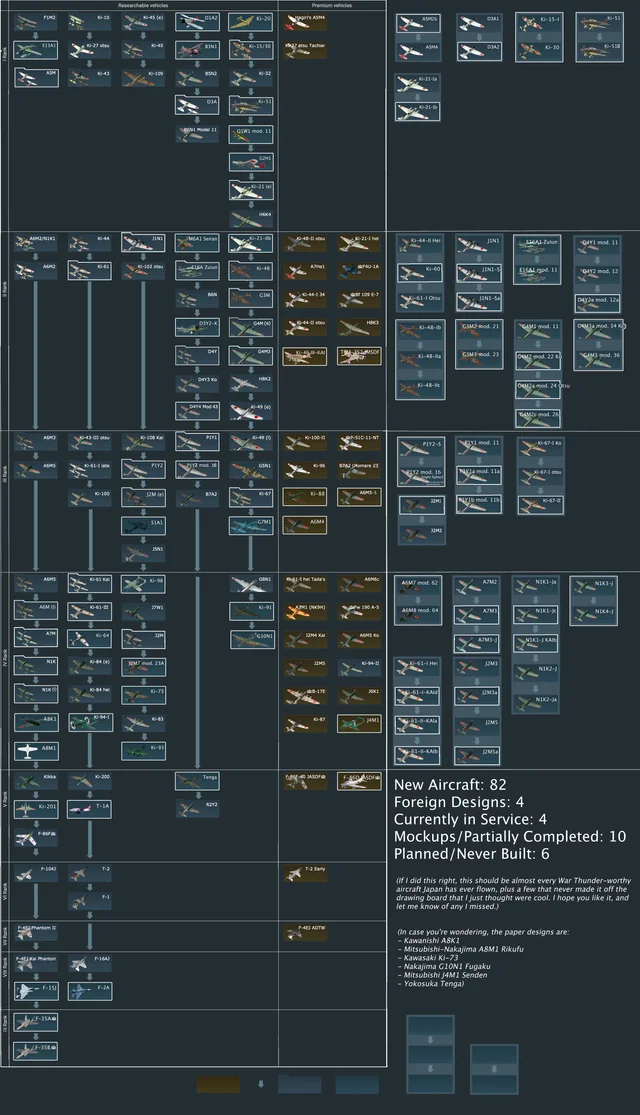Choose the G10N1 Fugaku bomber card
This screenshot has height=1115, width=640.
point(252,640)
